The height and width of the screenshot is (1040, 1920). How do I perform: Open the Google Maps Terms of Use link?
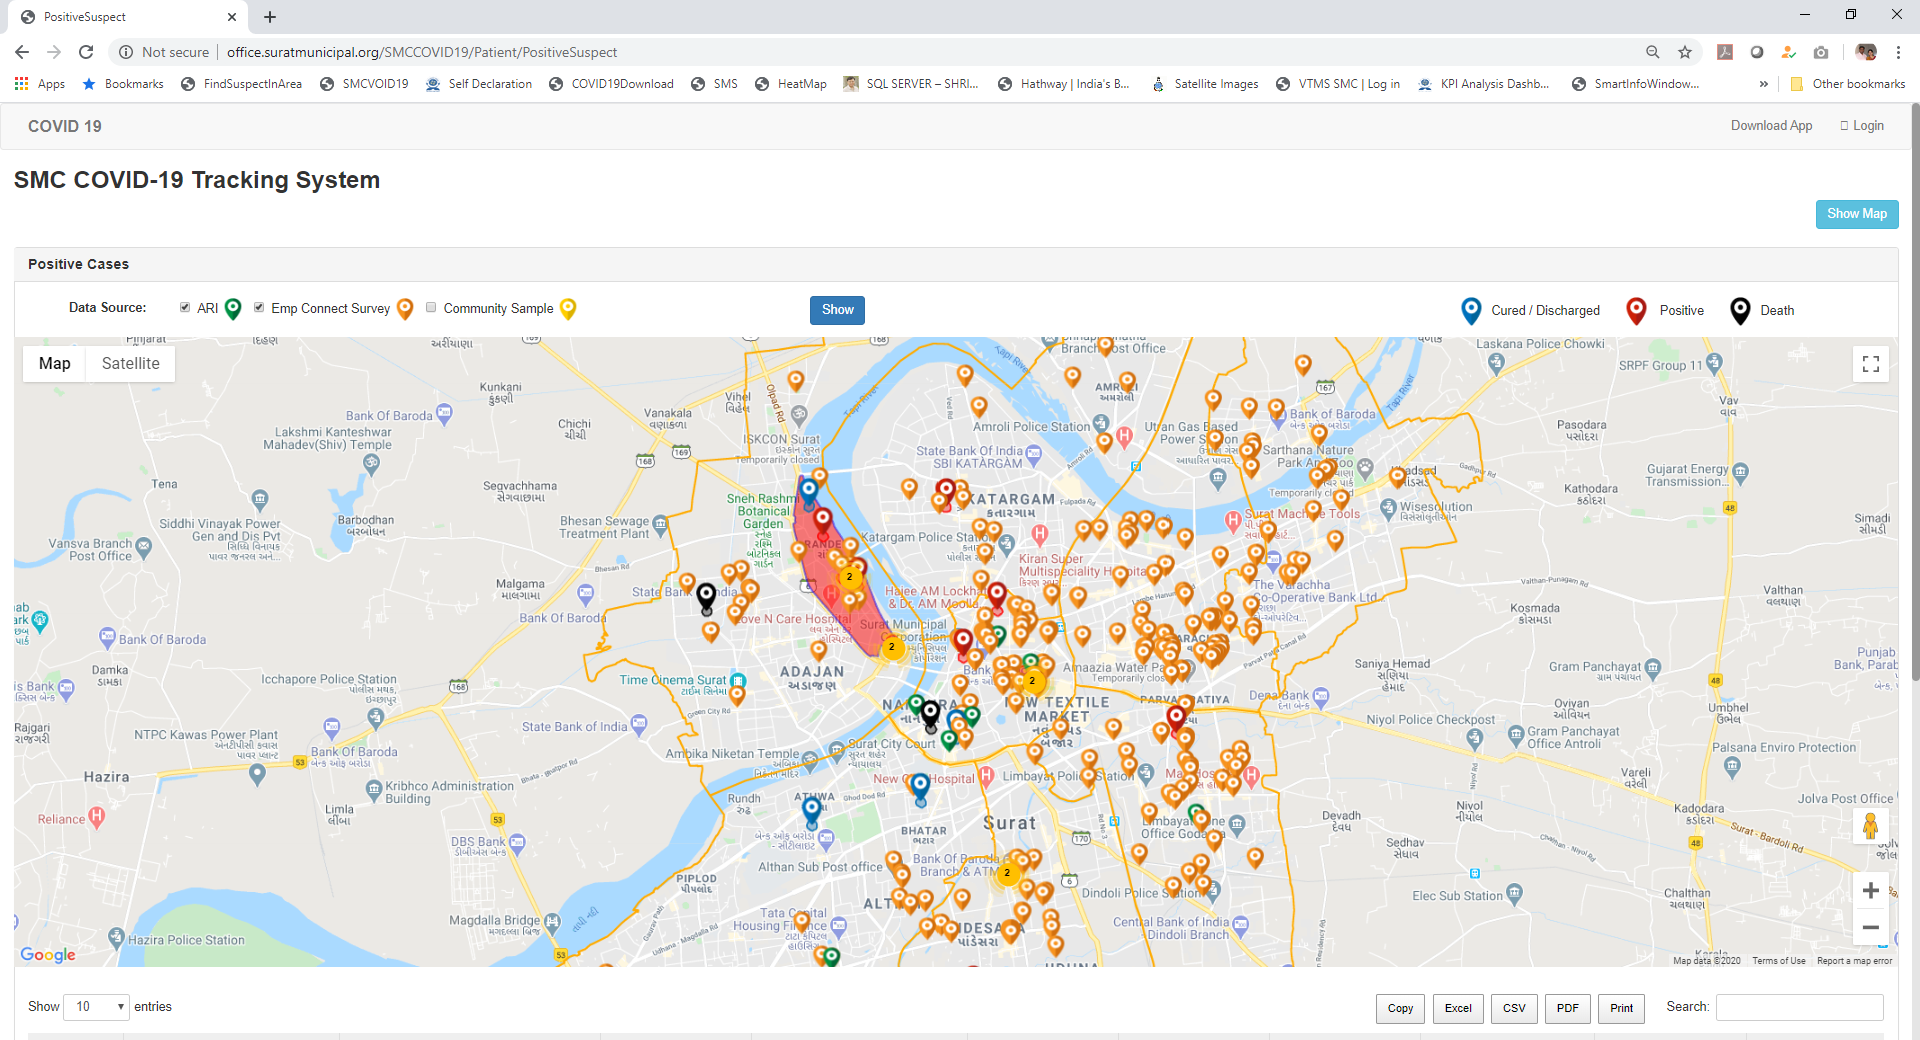1778,961
